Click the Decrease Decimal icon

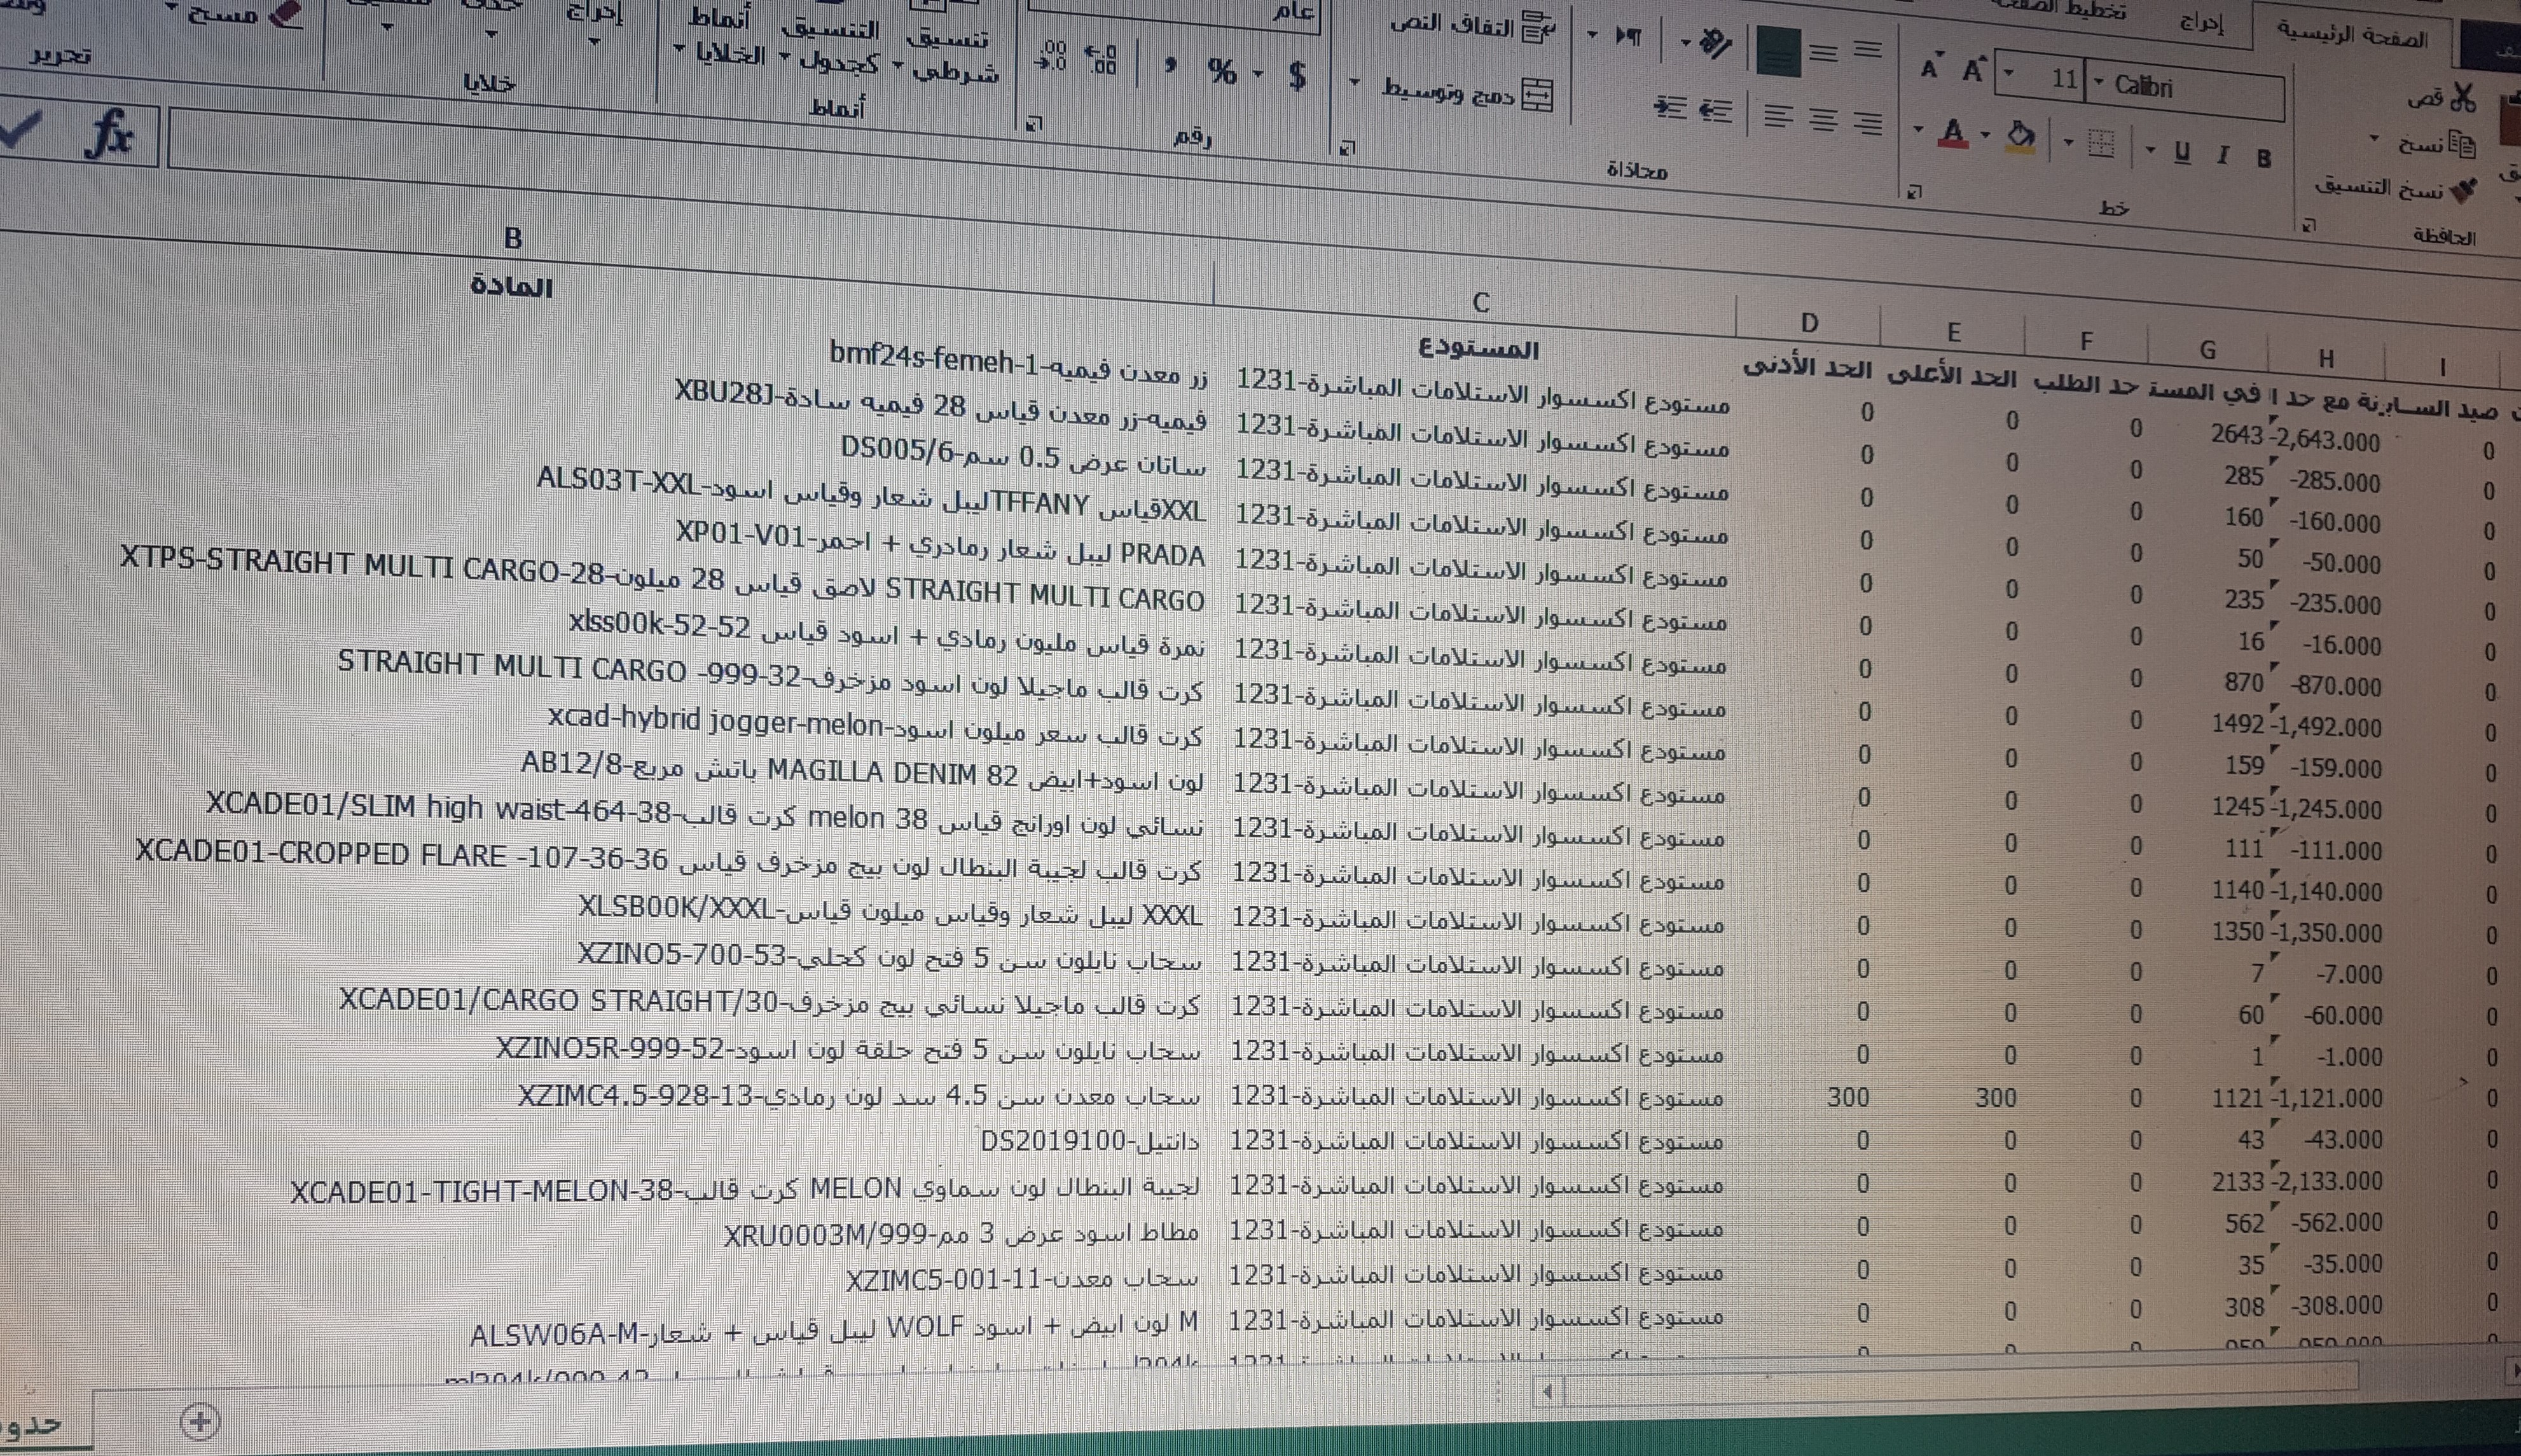click(x=1051, y=55)
